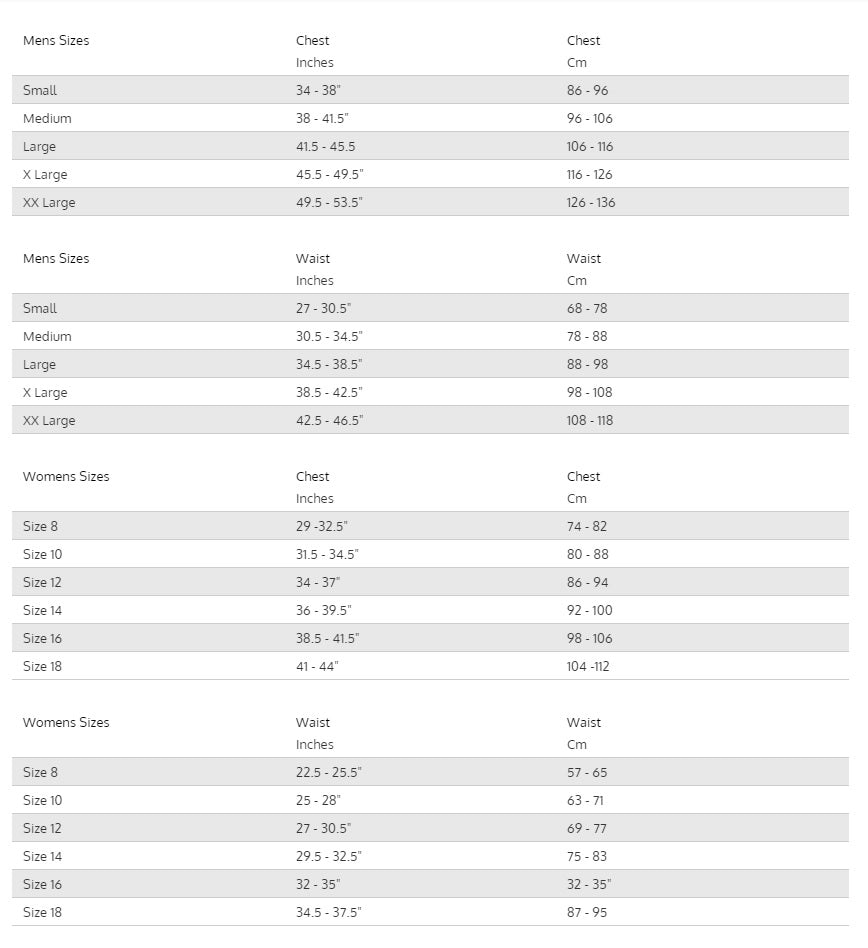The height and width of the screenshot is (948, 868).
Task: Select the Small row in mens chest table
Action: 430,89
